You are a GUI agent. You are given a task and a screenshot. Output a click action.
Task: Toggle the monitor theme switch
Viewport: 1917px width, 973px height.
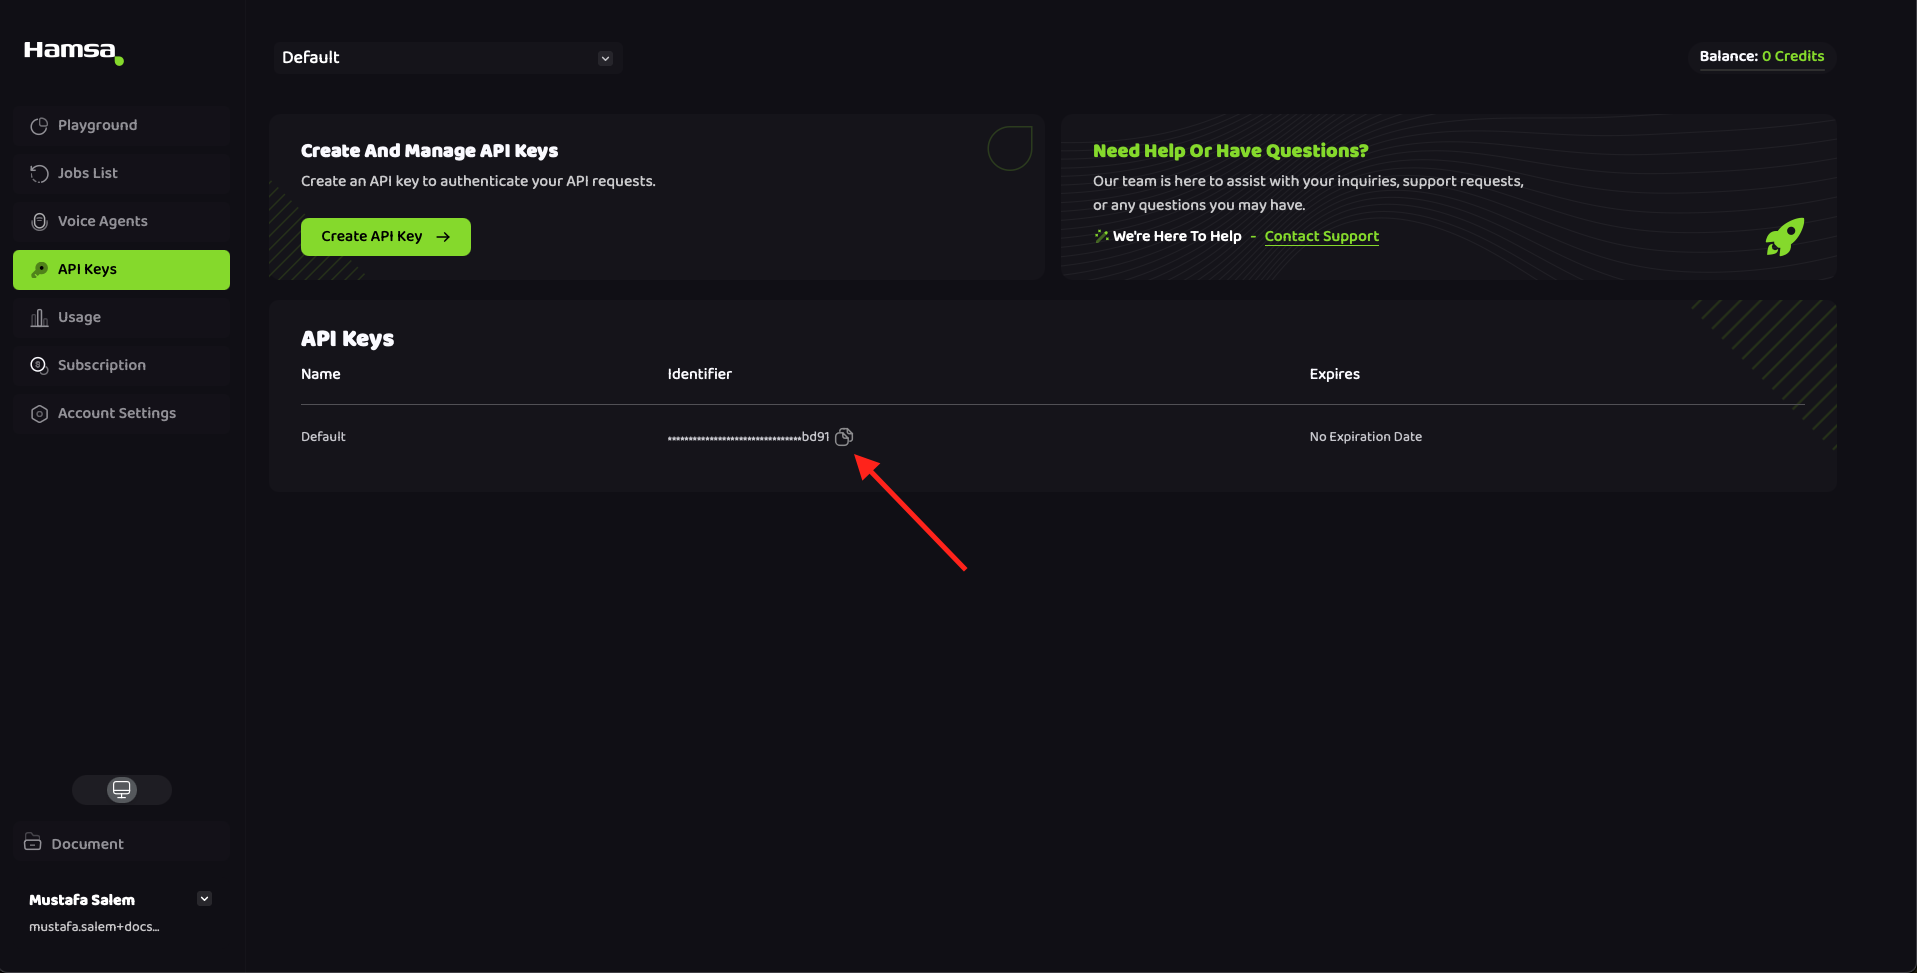tap(122, 790)
